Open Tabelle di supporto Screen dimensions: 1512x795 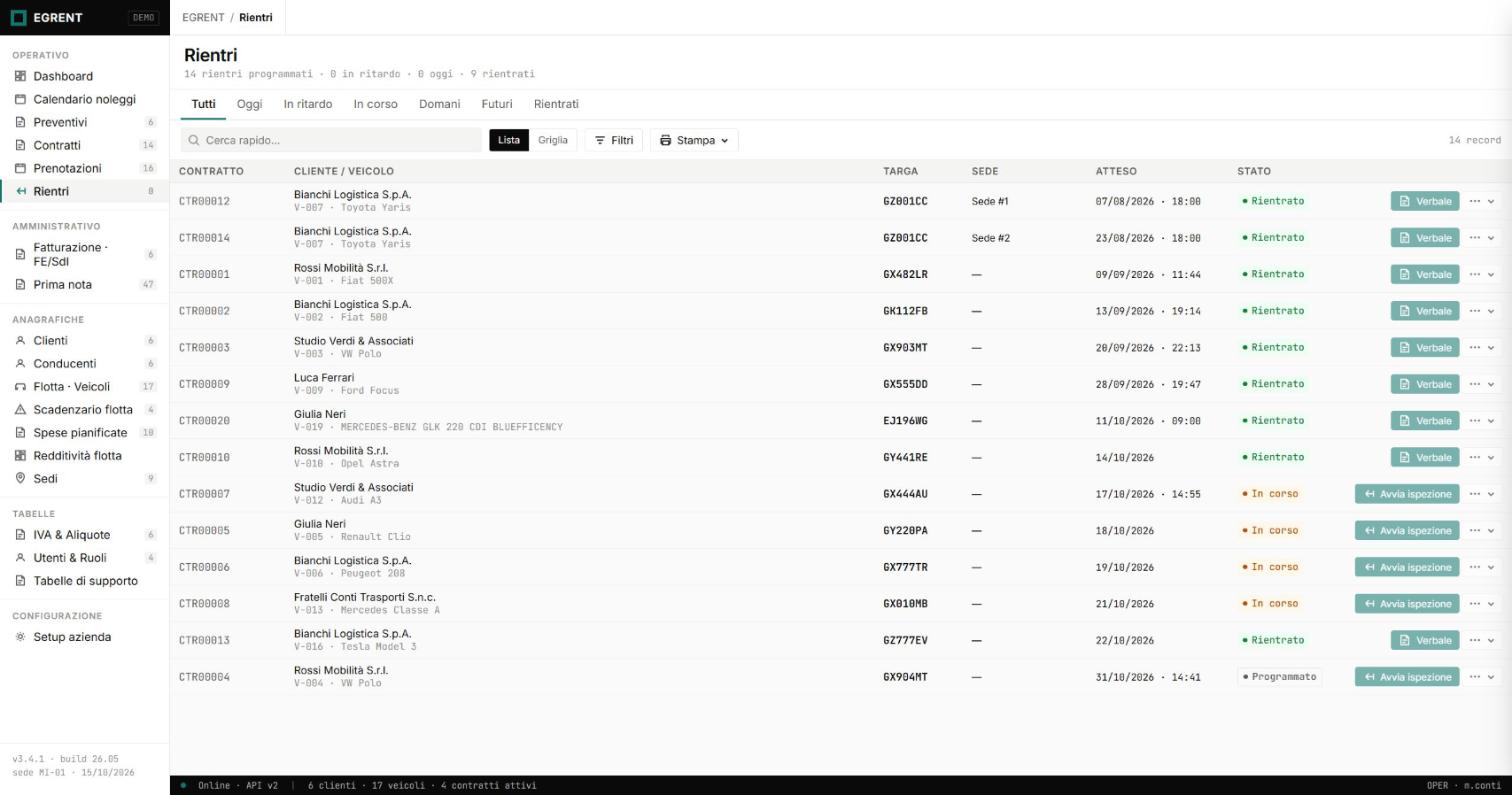click(84, 580)
